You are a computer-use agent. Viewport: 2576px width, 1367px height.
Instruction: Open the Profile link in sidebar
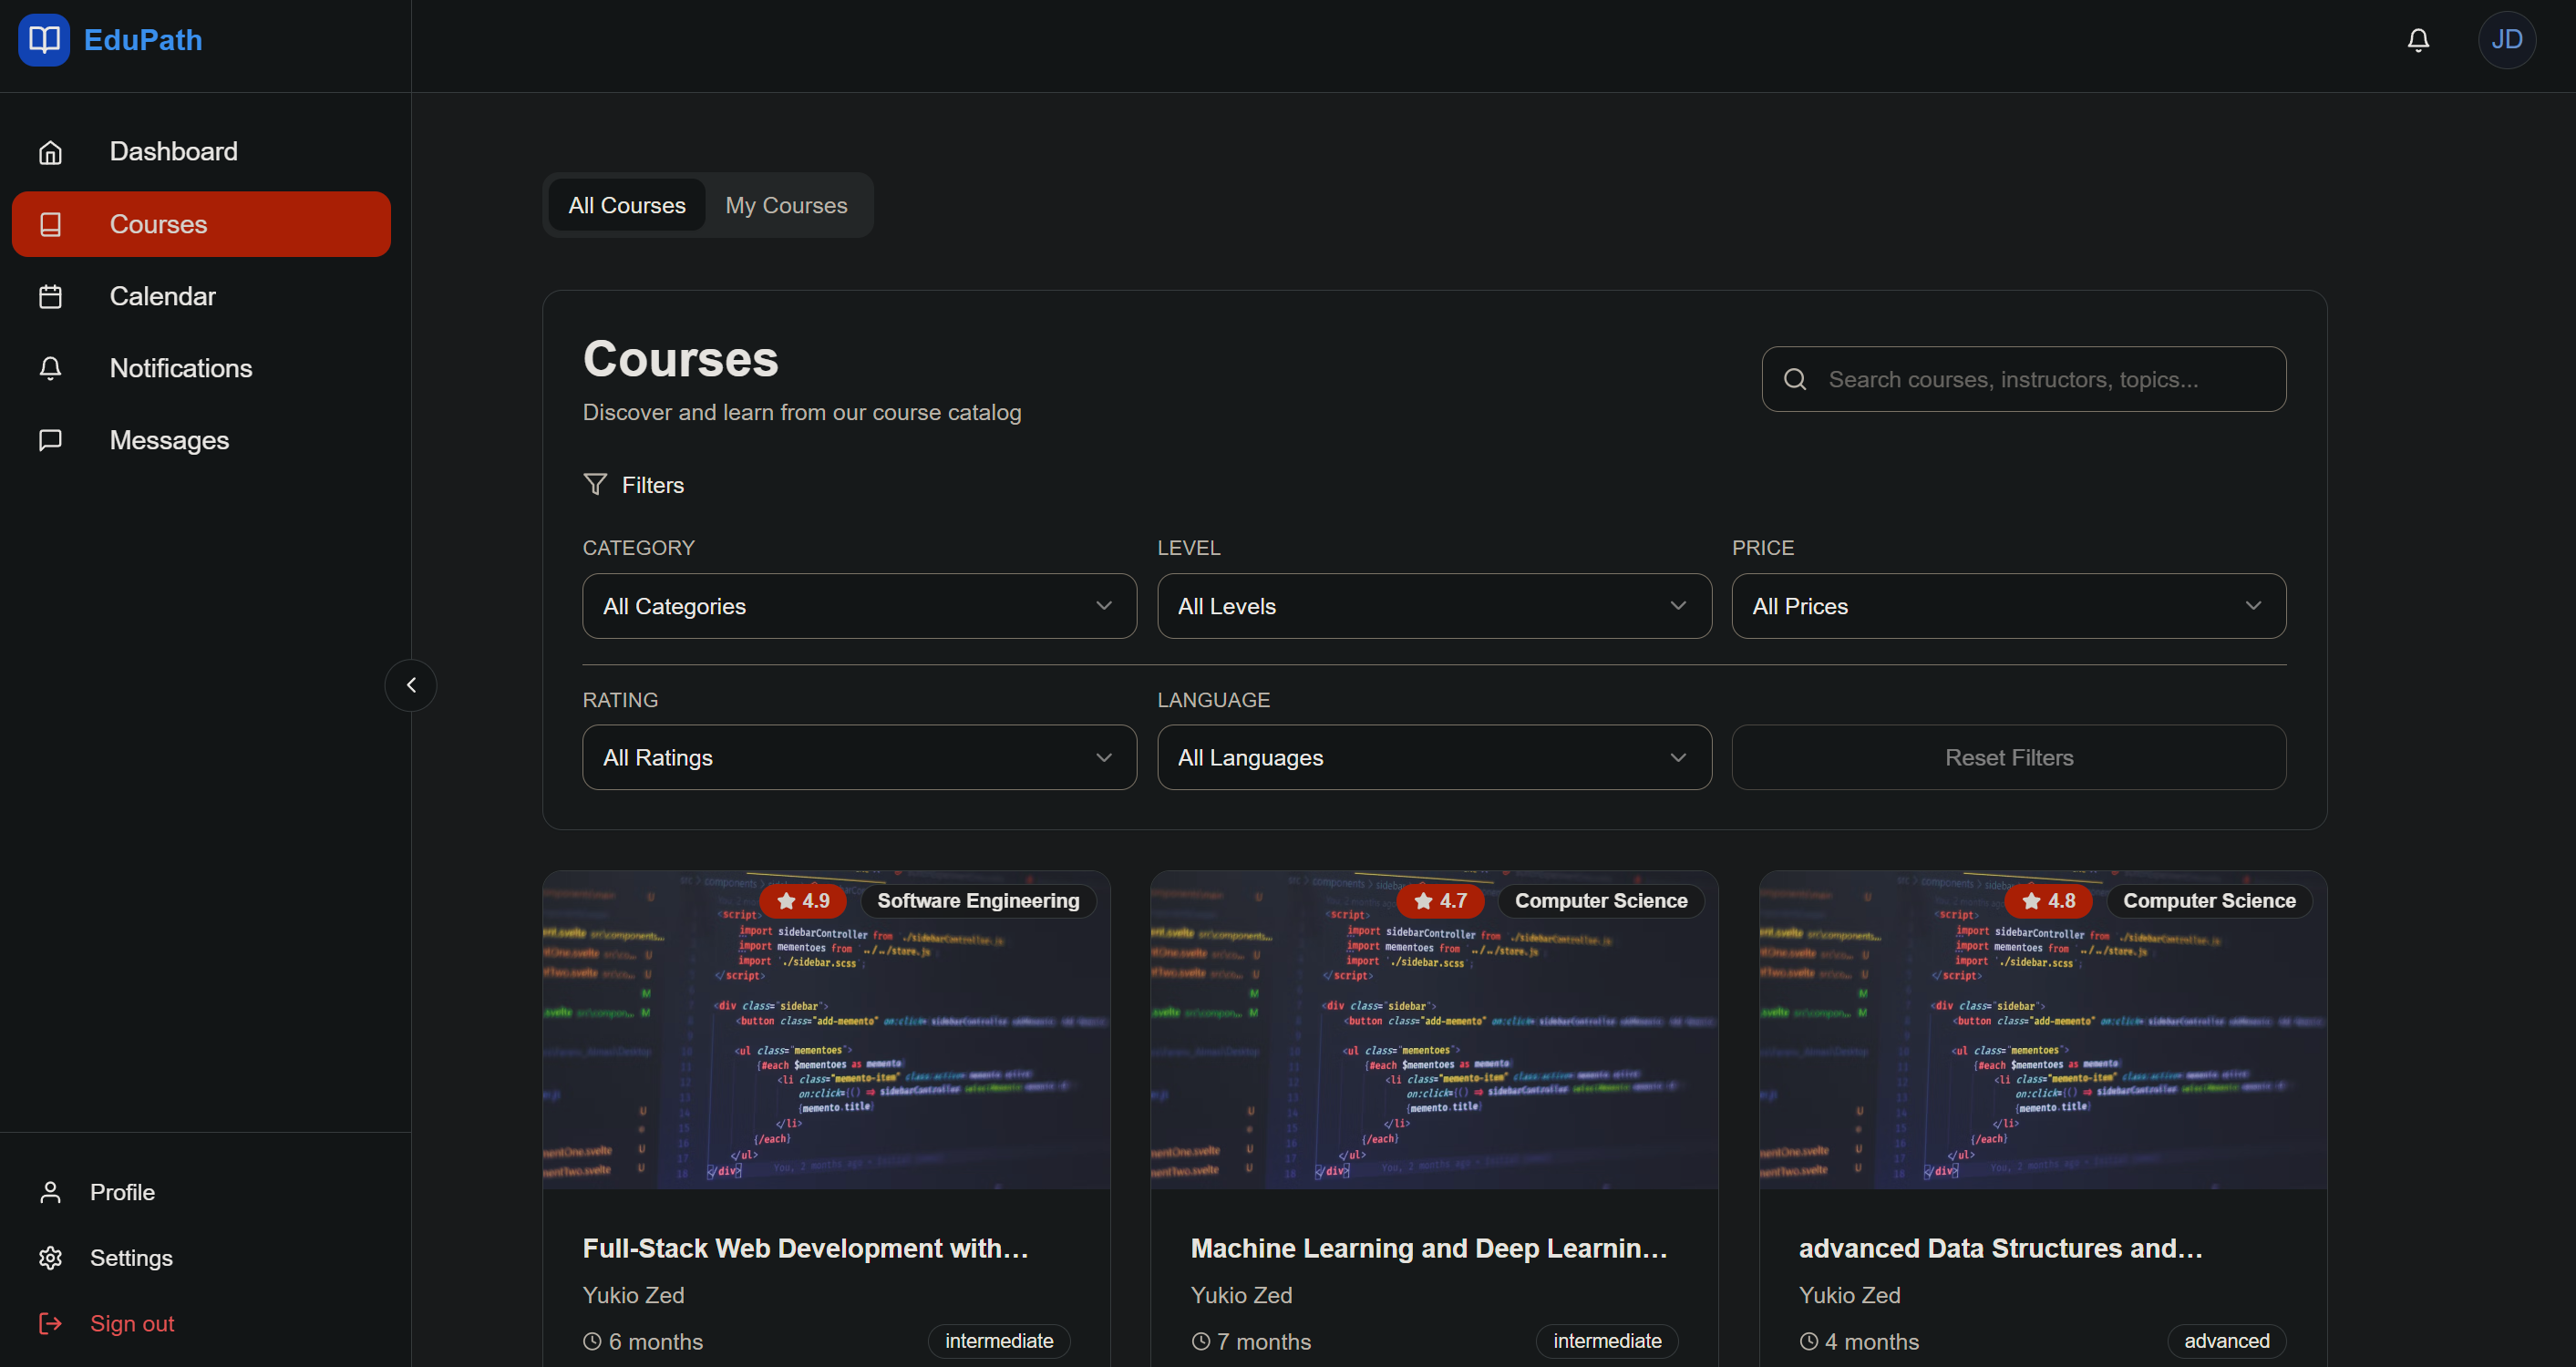point(122,1192)
